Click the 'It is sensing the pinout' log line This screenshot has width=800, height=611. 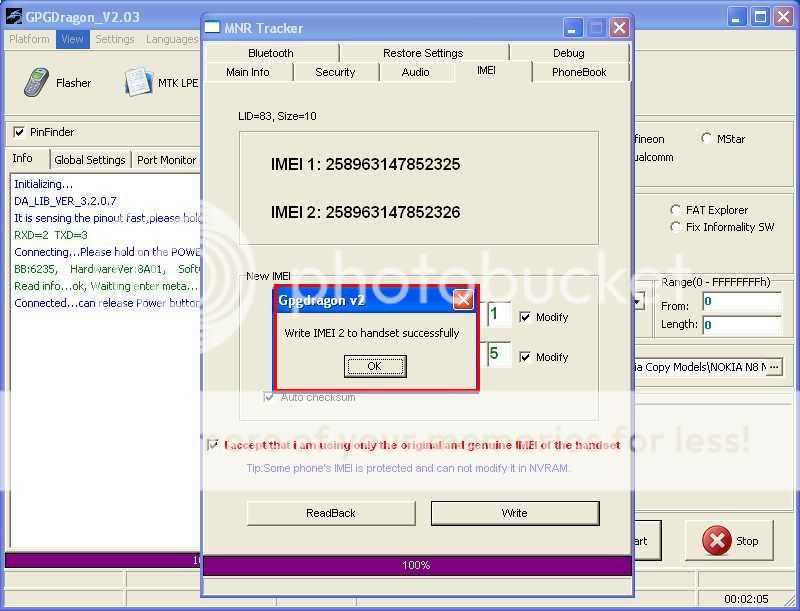pyautogui.click(x=107, y=218)
